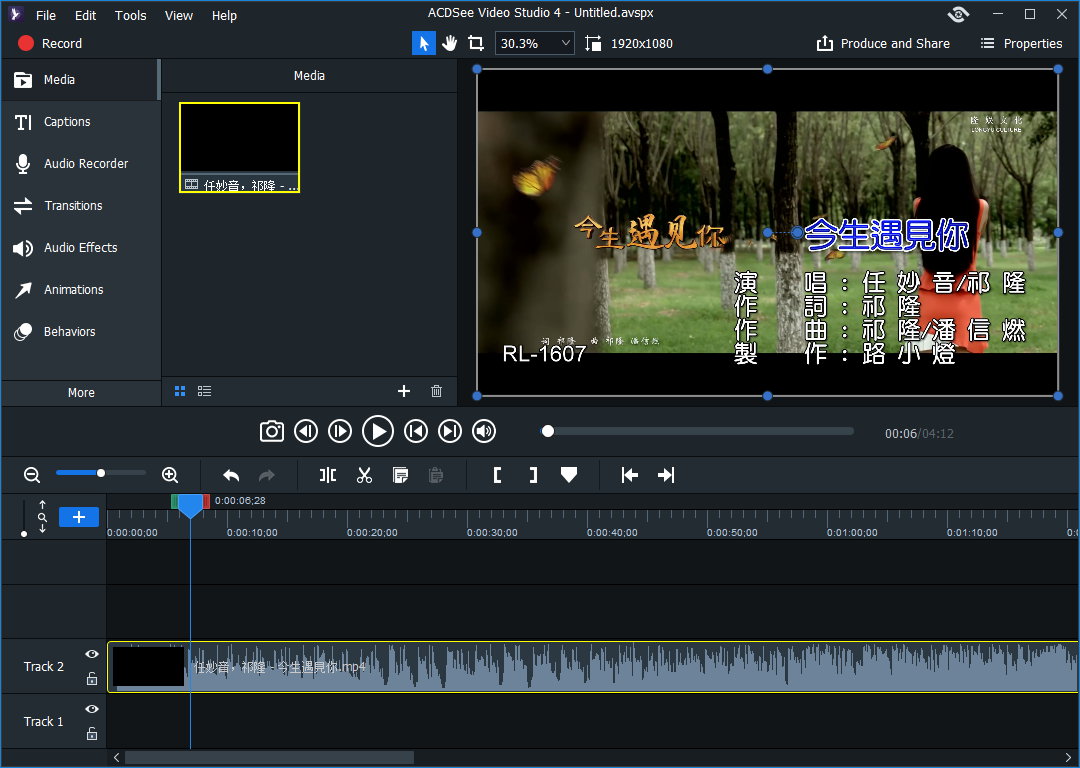The width and height of the screenshot is (1080, 768).
Task: Select the mp4 clip on Track 2
Action: (593, 667)
